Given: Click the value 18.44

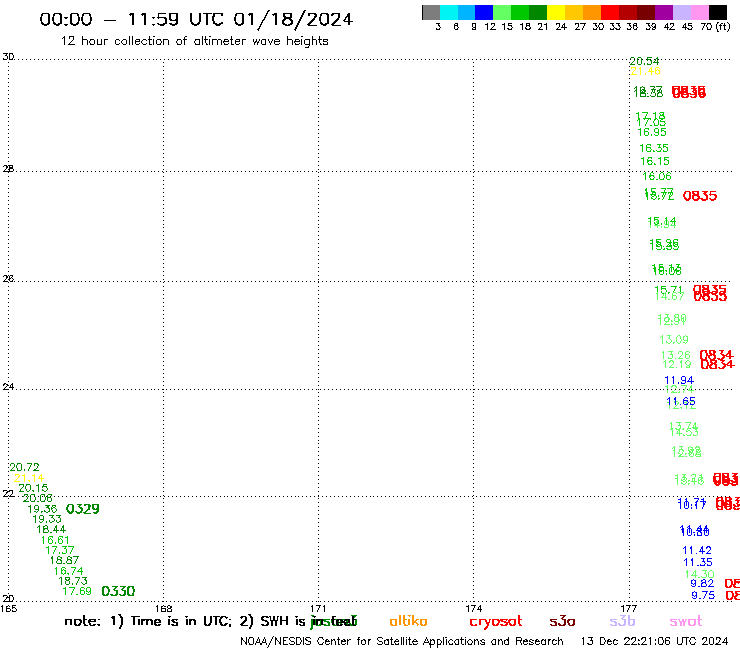Looking at the screenshot, I should click(x=51, y=530).
